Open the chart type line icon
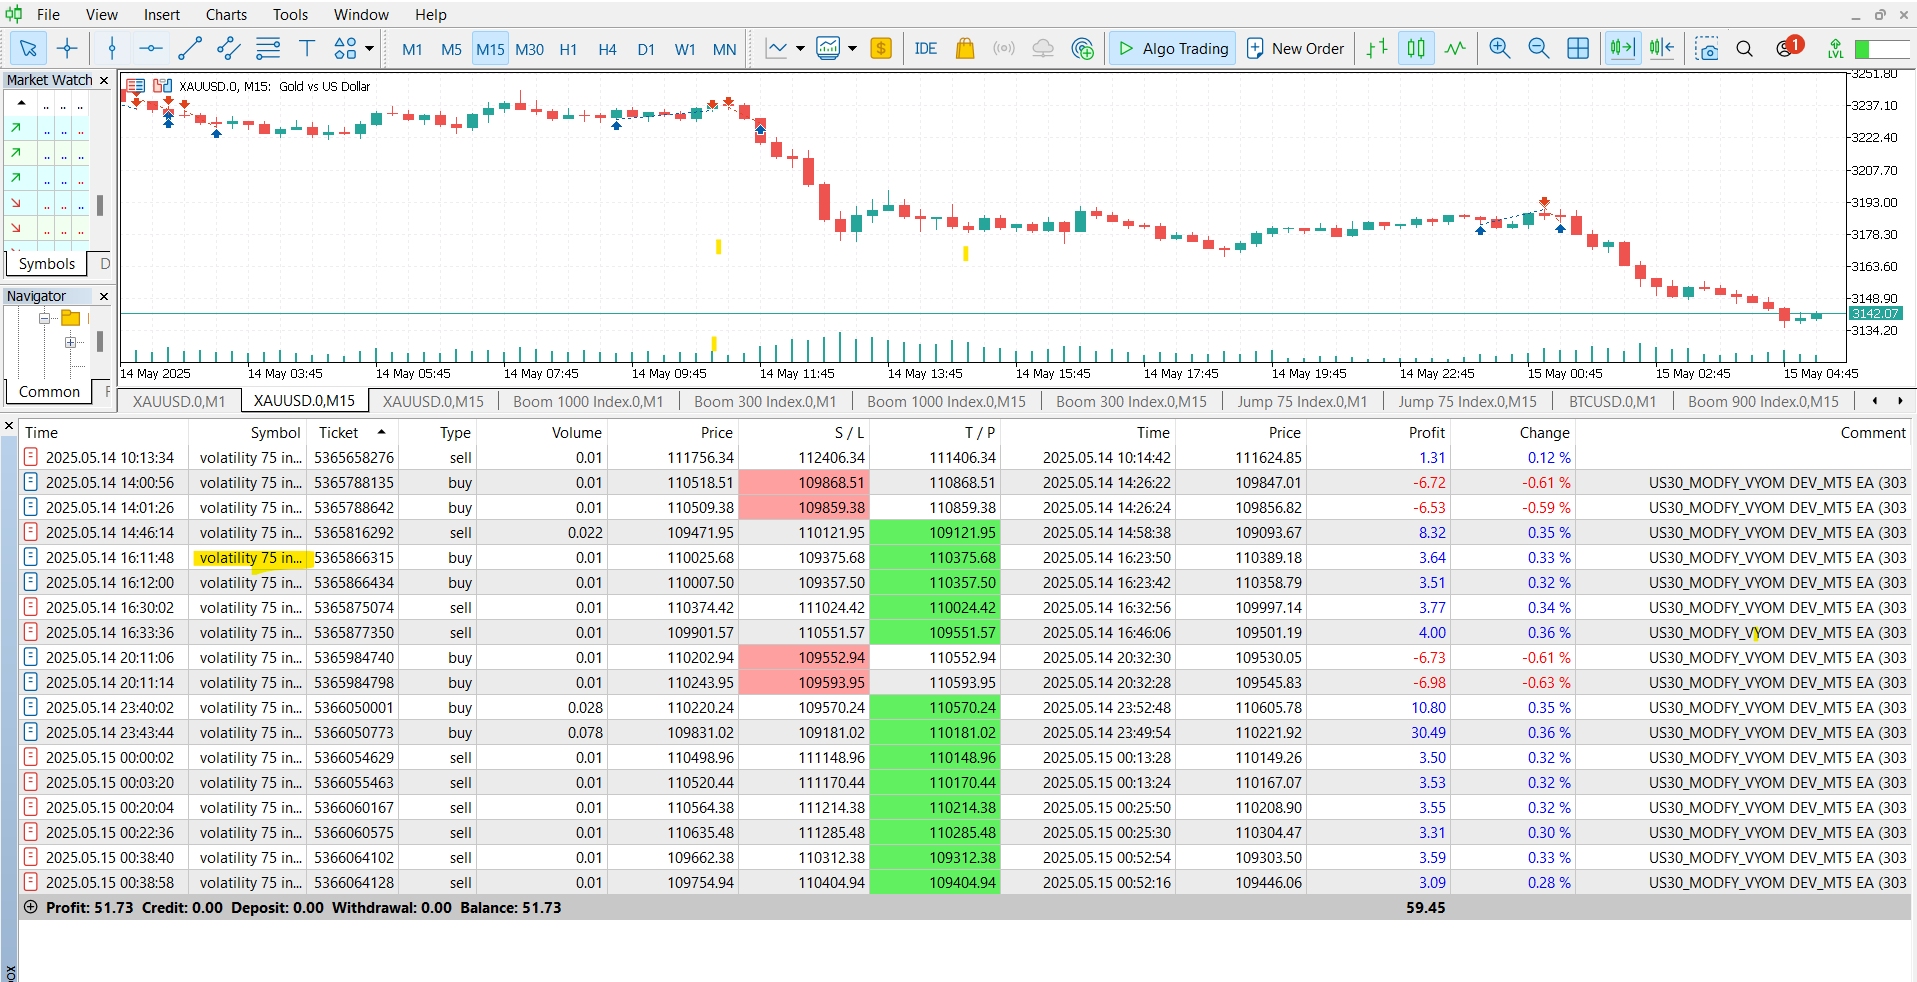 click(x=776, y=48)
